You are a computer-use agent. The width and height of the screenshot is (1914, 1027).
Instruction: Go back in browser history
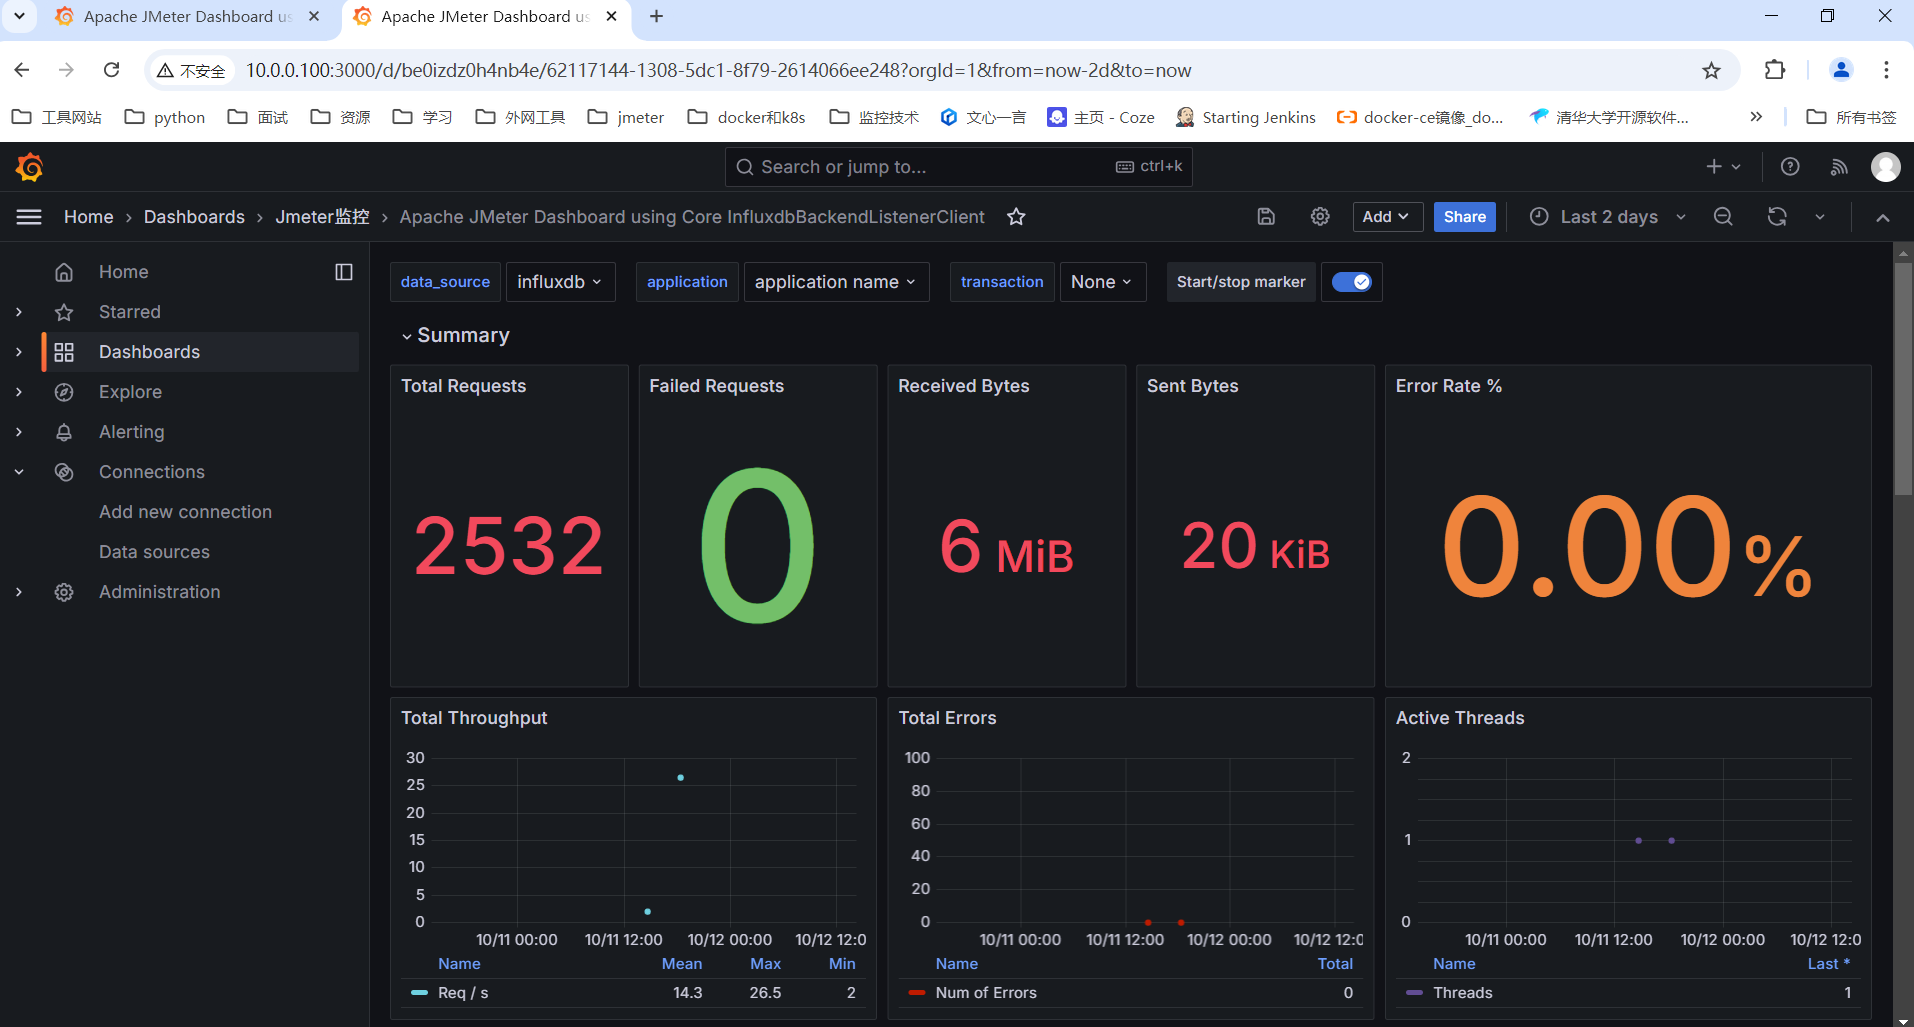coord(22,70)
